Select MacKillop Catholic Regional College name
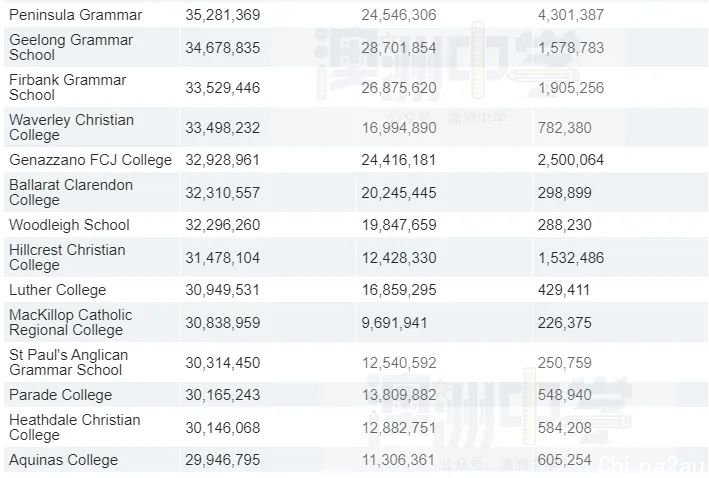 [71, 322]
